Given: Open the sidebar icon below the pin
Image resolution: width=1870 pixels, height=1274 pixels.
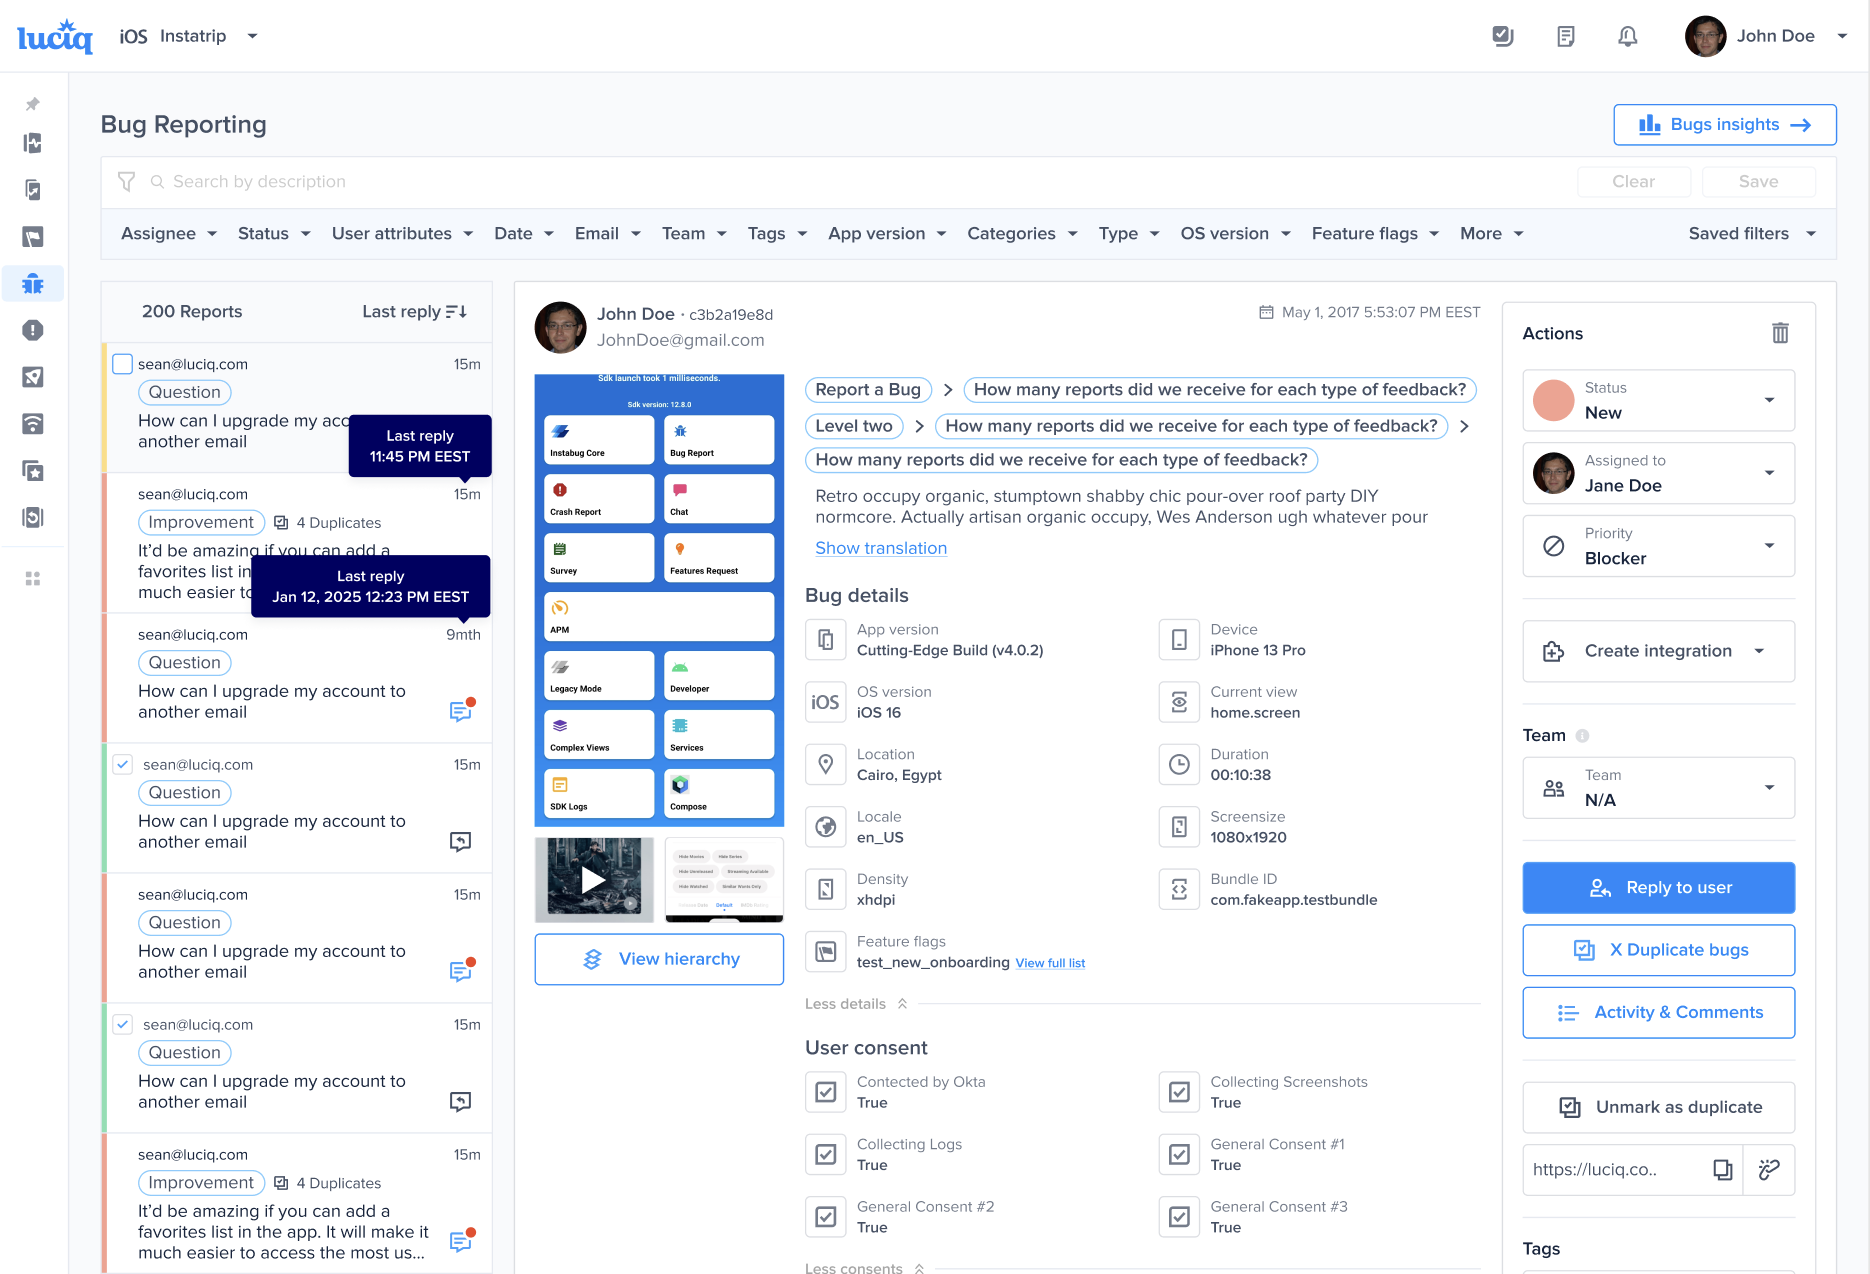Looking at the screenshot, I should pyautogui.click(x=33, y=143).
